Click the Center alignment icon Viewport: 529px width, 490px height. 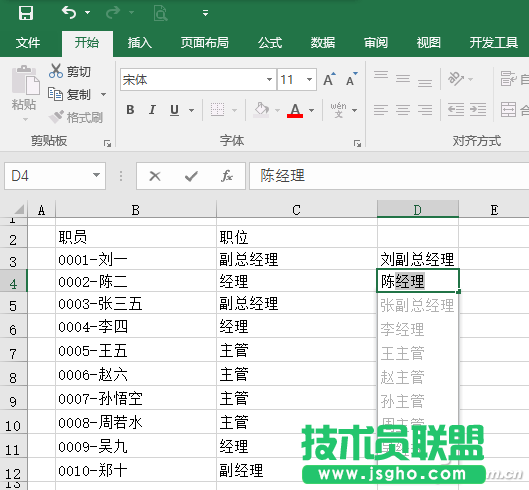[403, 110]
